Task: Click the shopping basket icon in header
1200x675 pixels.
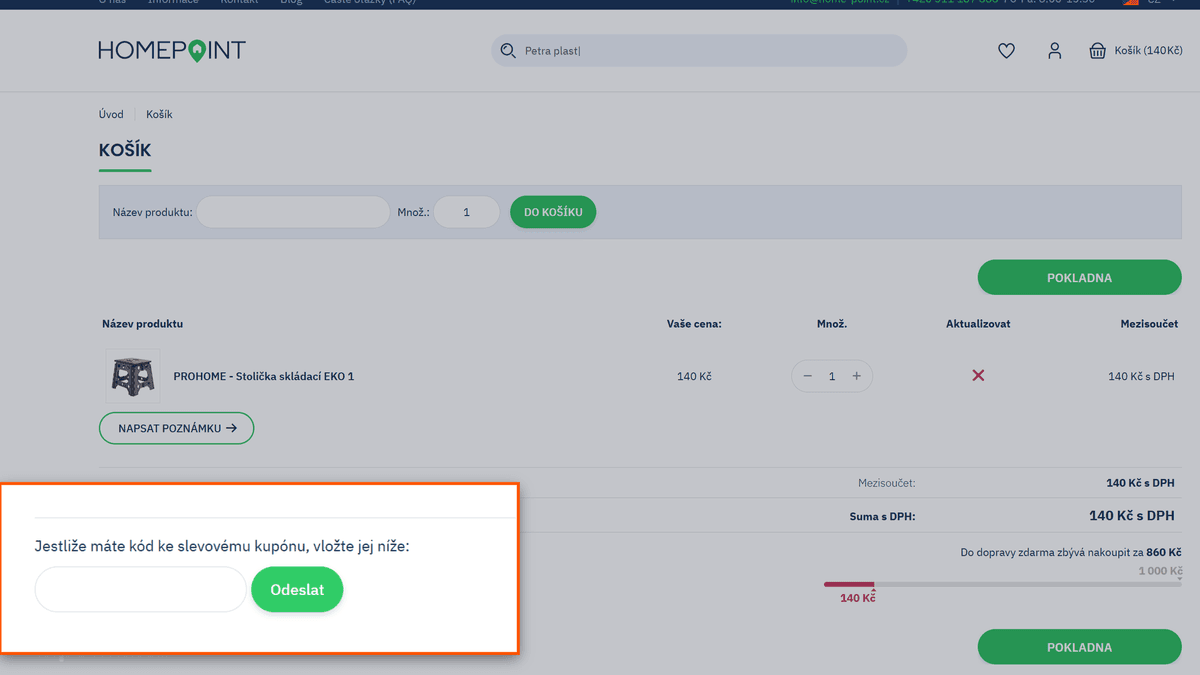Action: (x=1098, y=51)
